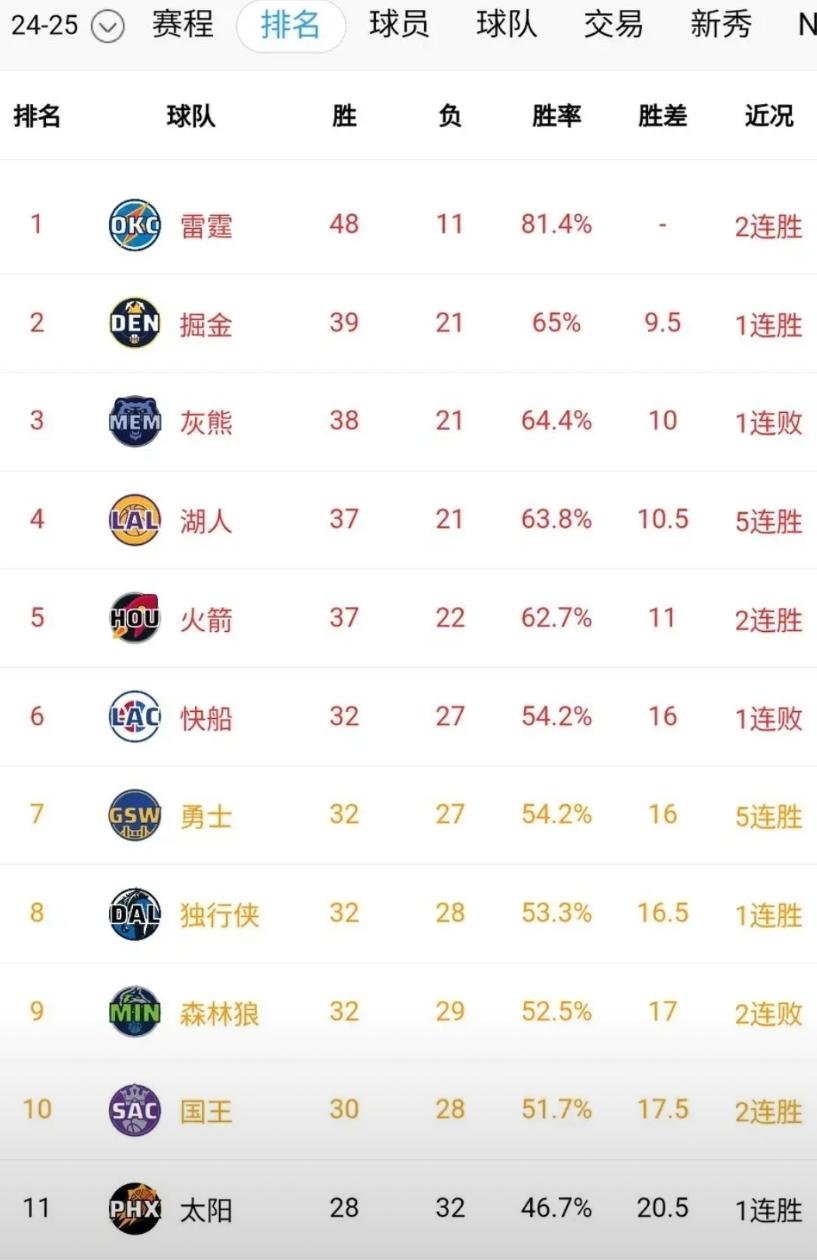Open the 独行侠 team name link

[x=220, y=914]
